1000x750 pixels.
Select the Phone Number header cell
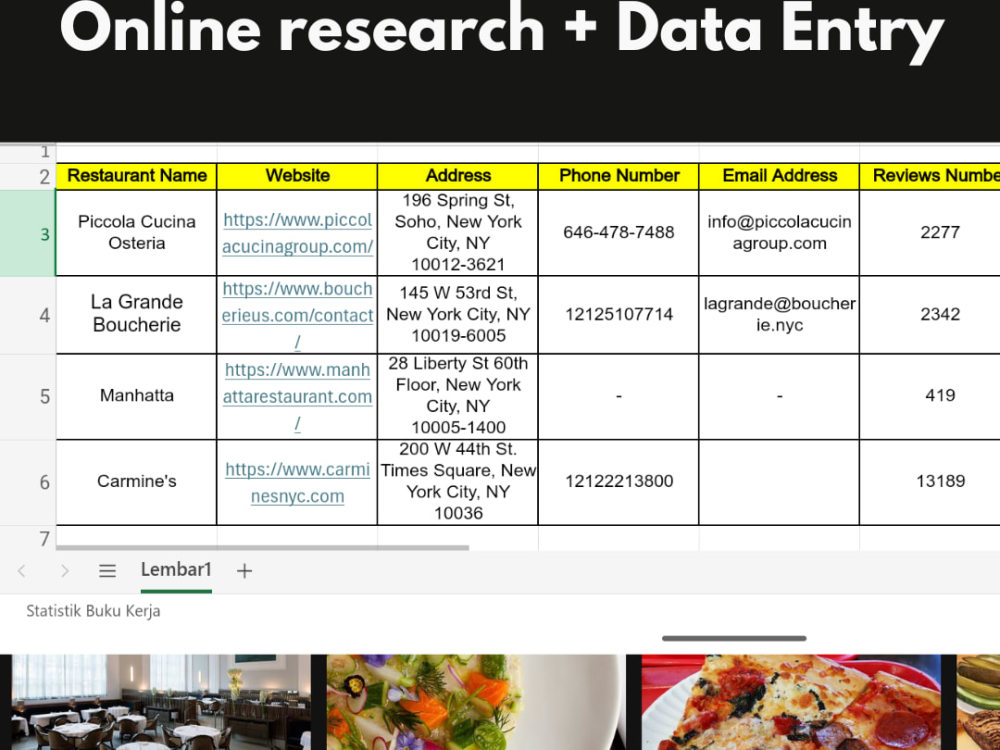tap(619, 176)
